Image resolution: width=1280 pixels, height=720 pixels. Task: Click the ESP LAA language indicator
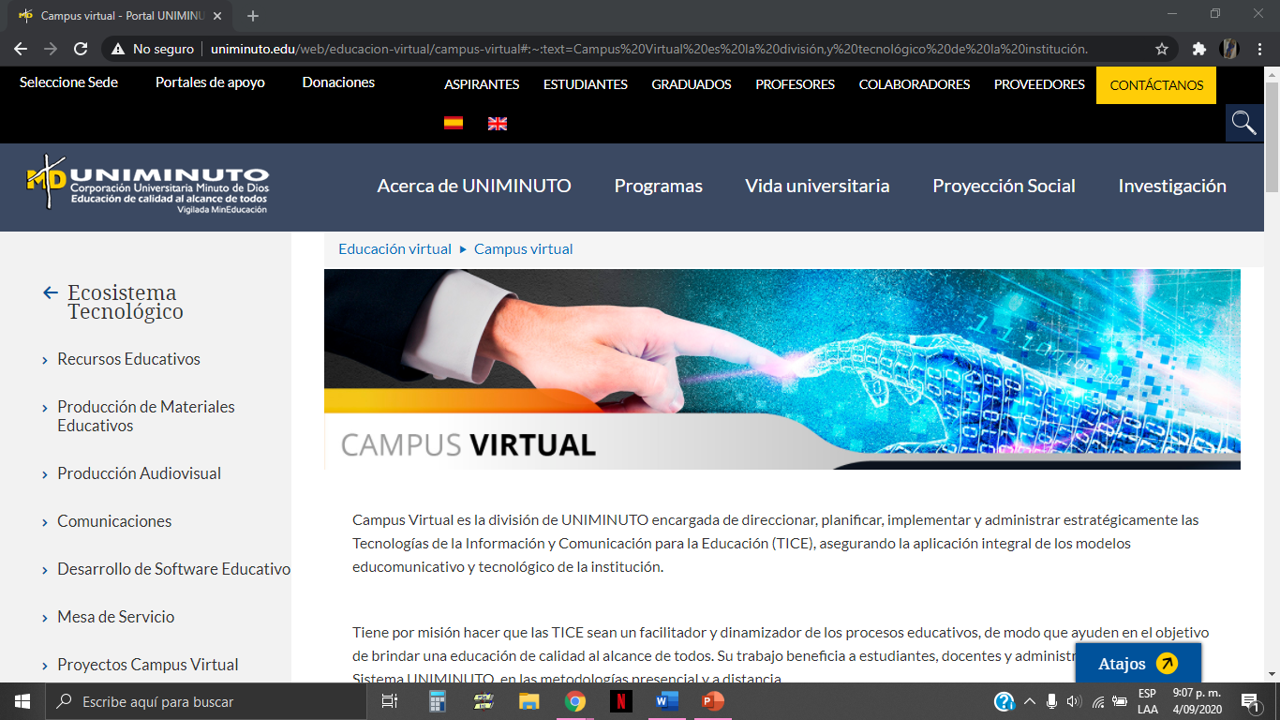[1147, 701]
